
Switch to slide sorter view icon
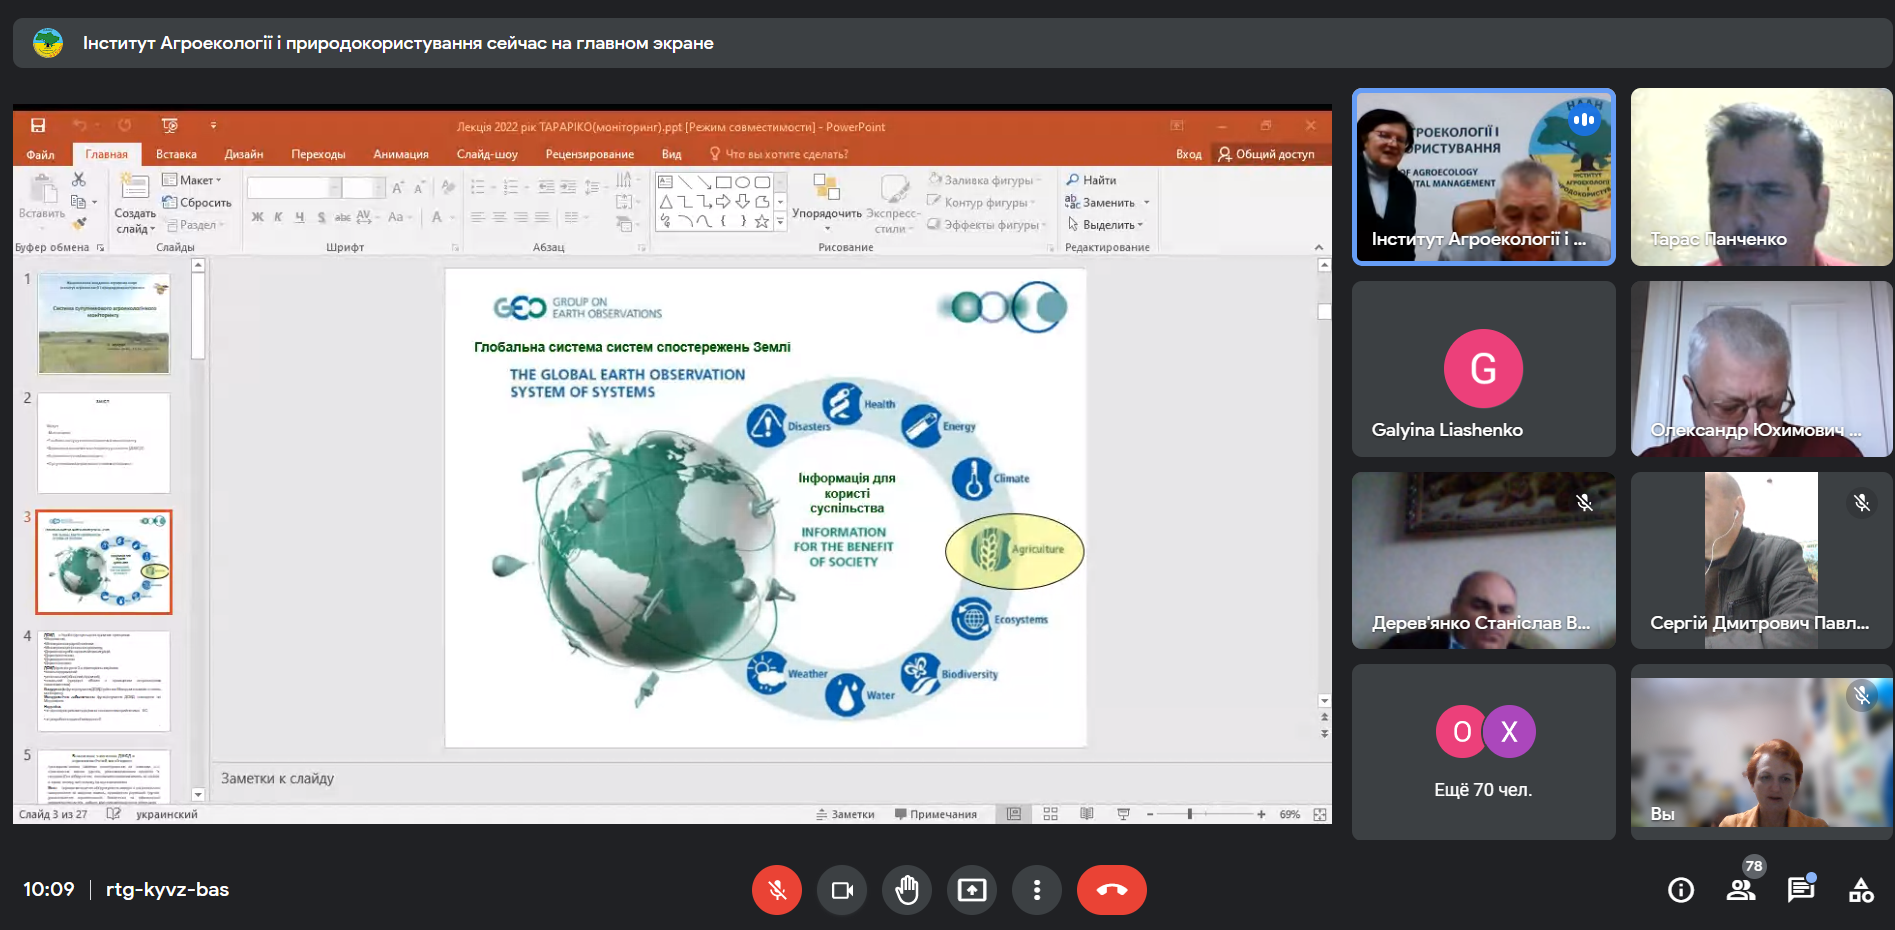[x=1051, y=814]
